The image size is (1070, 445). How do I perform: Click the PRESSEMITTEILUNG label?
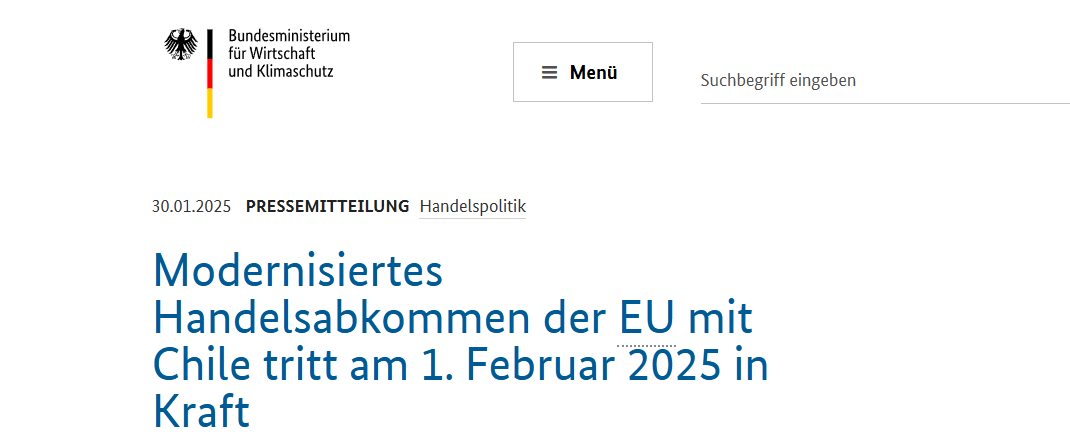(x=327, y=207)
